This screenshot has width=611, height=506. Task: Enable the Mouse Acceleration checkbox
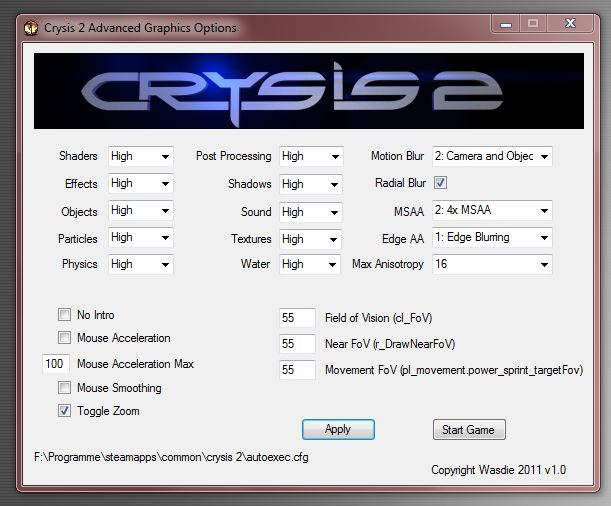[64, 337]
